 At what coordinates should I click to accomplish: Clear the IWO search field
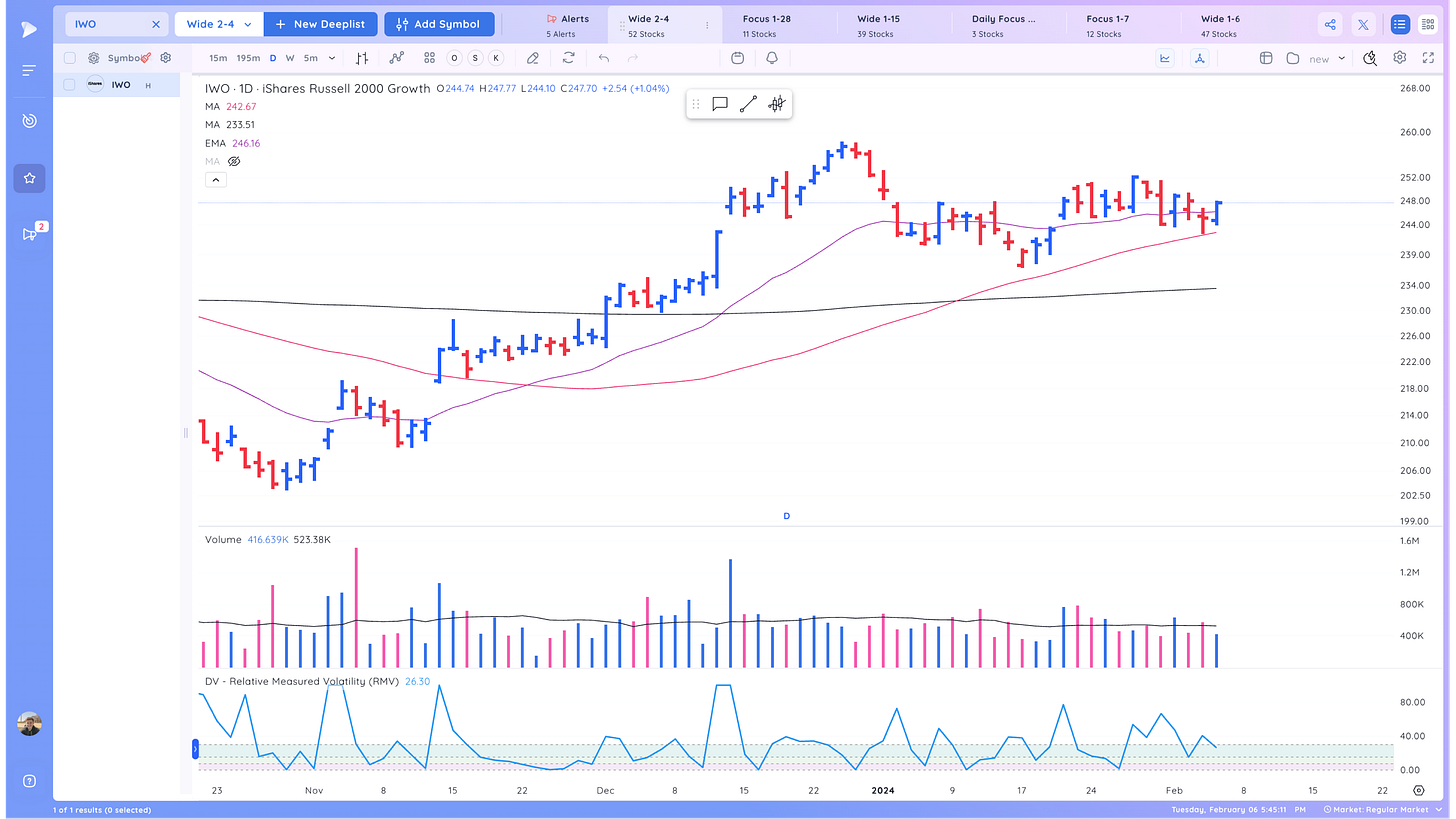pyautogui.click(x=156, y=24)
